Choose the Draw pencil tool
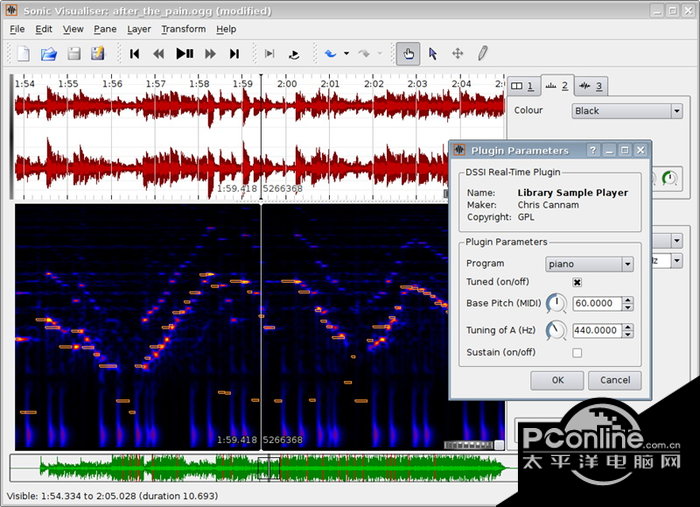 [482, 53]
